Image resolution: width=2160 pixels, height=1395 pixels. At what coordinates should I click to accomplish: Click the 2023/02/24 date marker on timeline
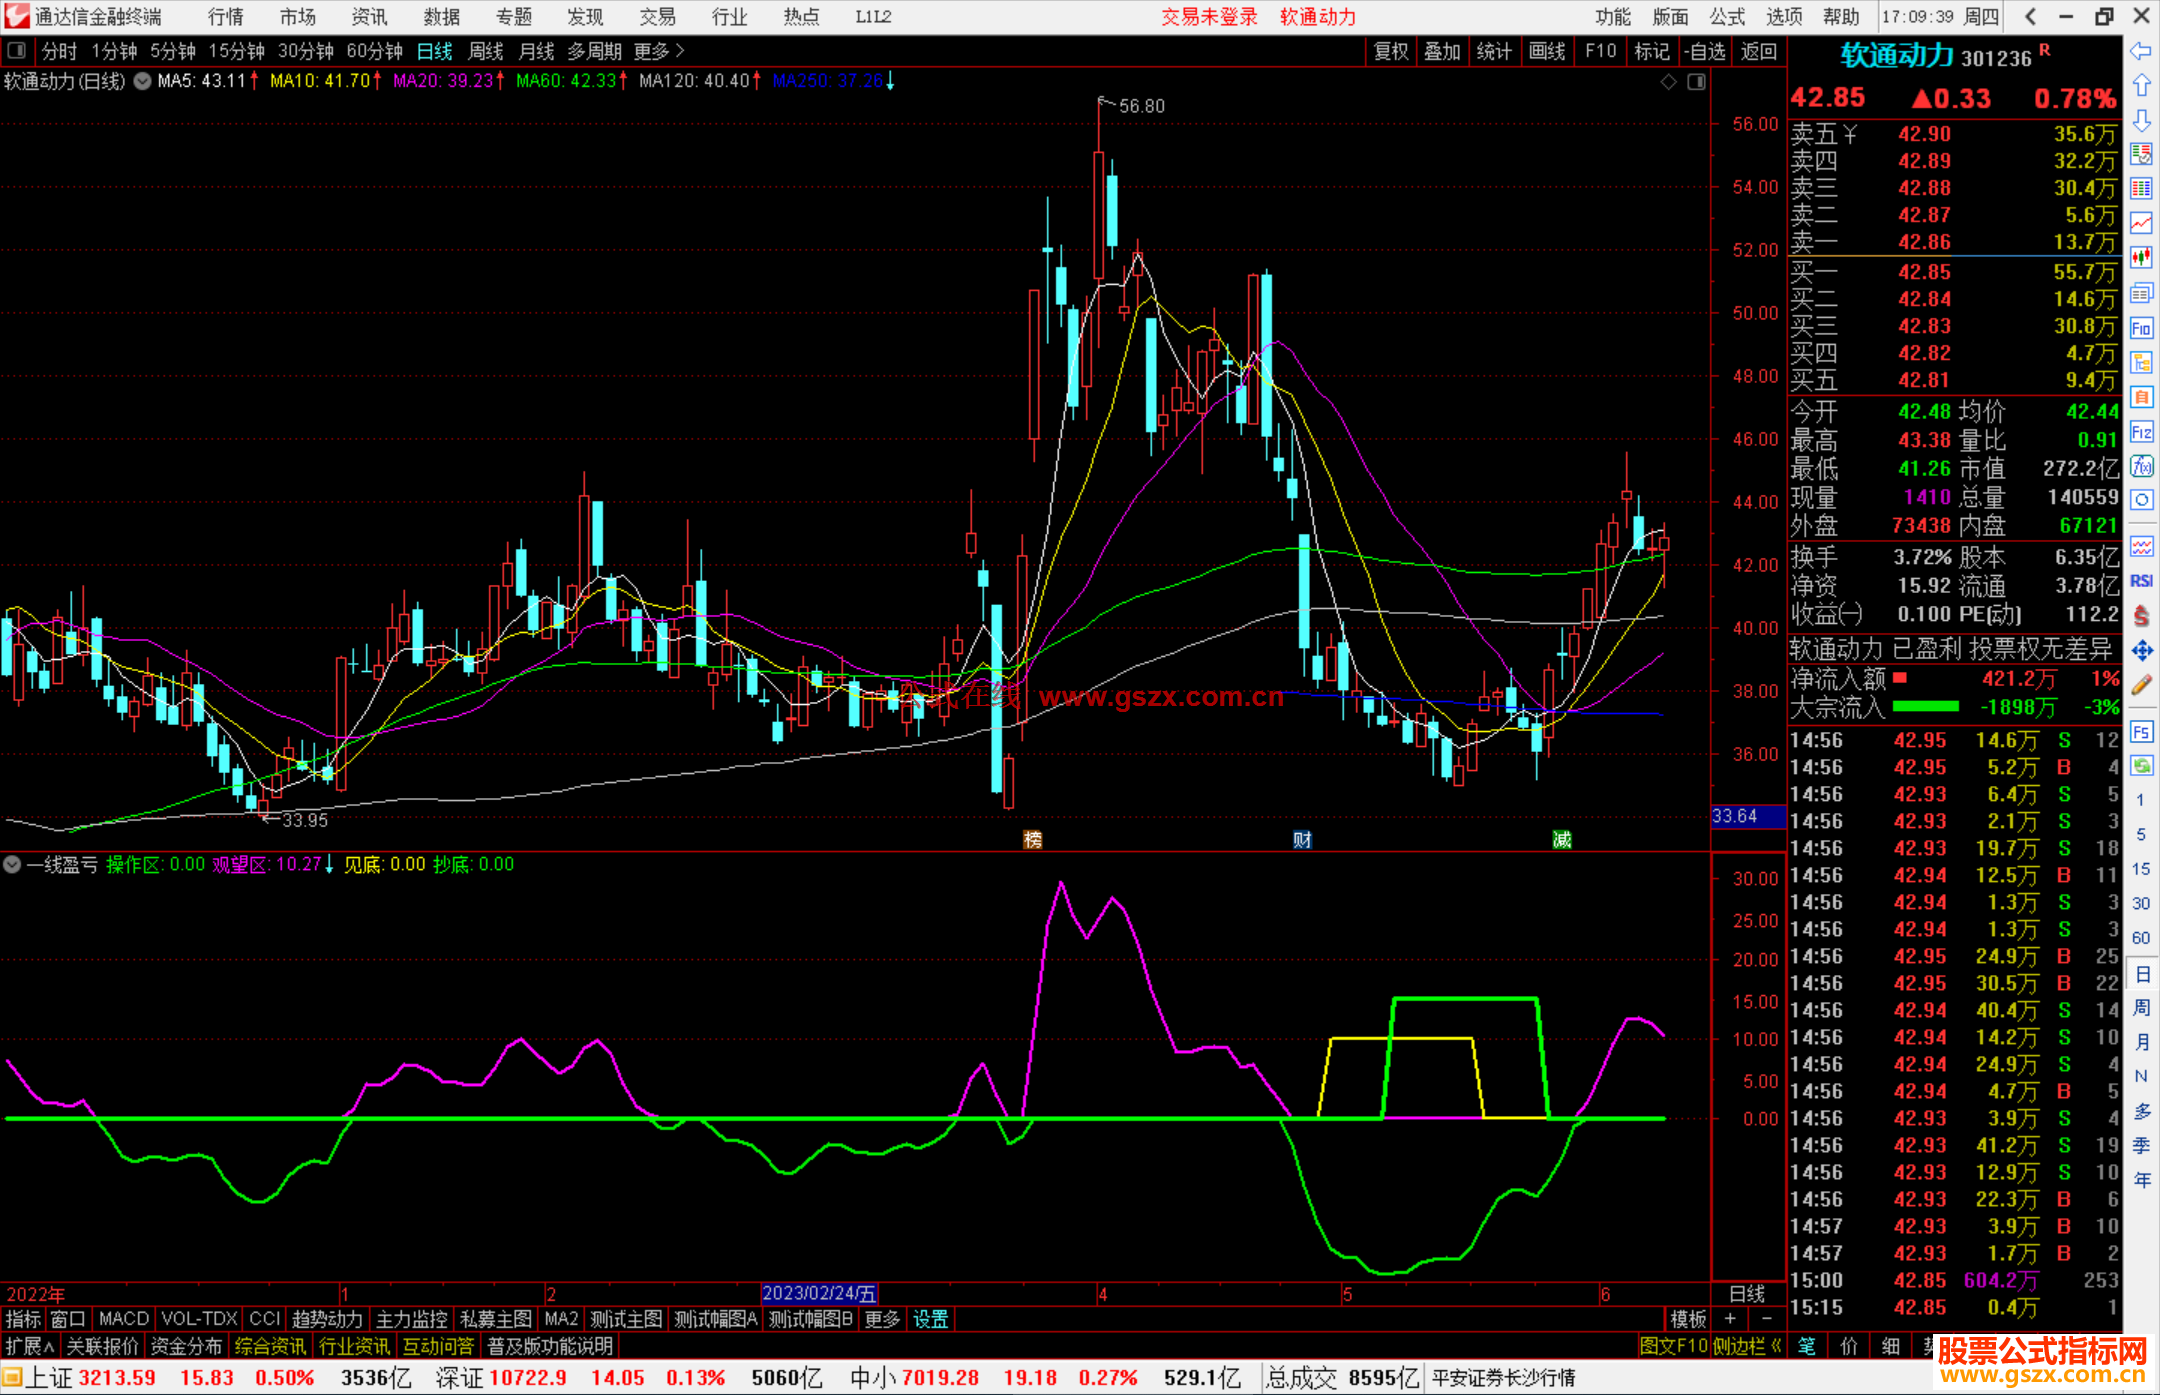click(x=818, y=1294)
